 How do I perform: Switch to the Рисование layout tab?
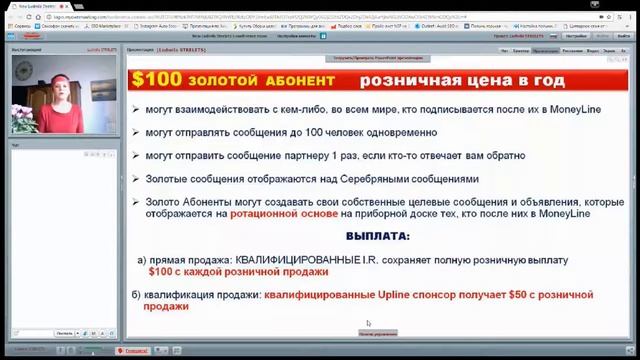(572, 51)
